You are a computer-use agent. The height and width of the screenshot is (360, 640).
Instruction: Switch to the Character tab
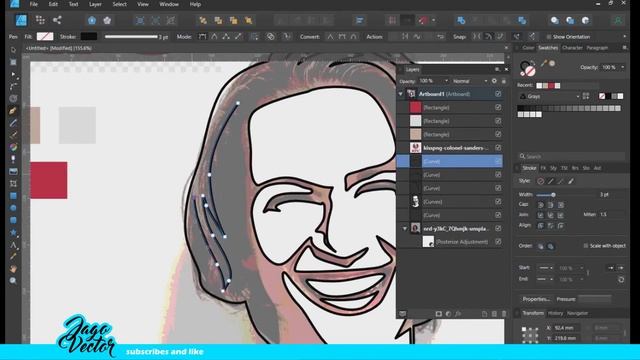pos(572,48)
